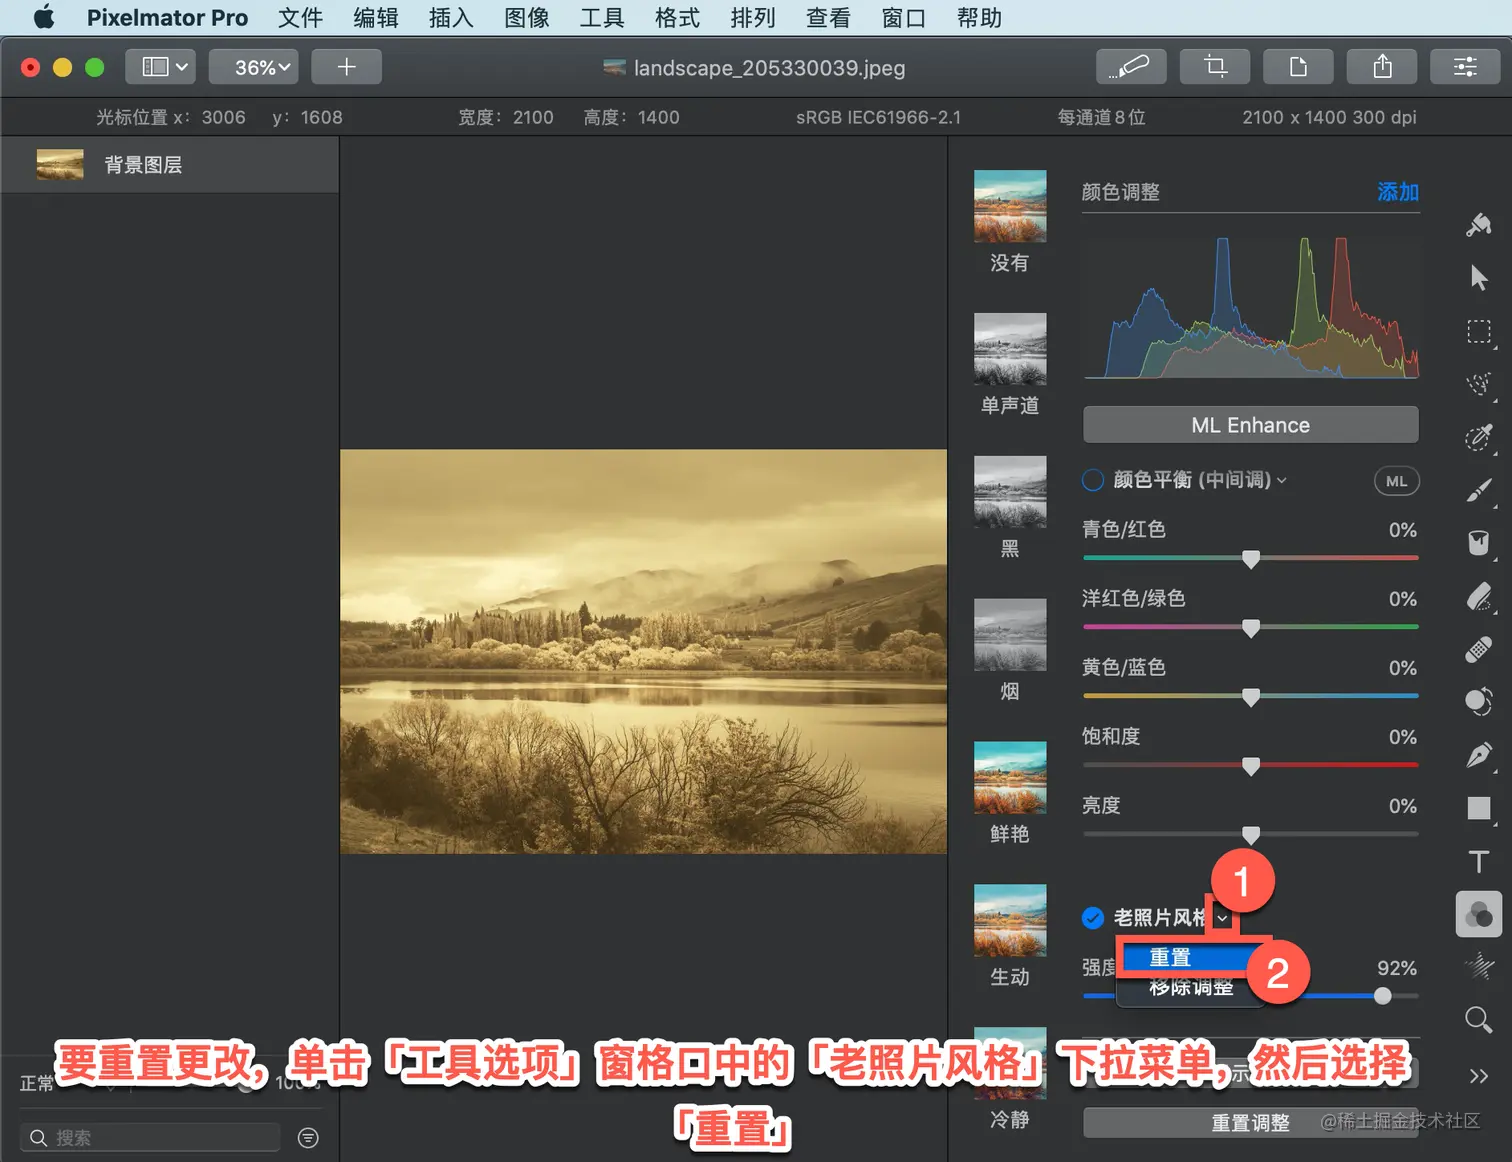Image resolution: width=1512 pixels, height=1162 pixels.
Task: Open the 帮助 menu
Action: click(x=979, y=17)
